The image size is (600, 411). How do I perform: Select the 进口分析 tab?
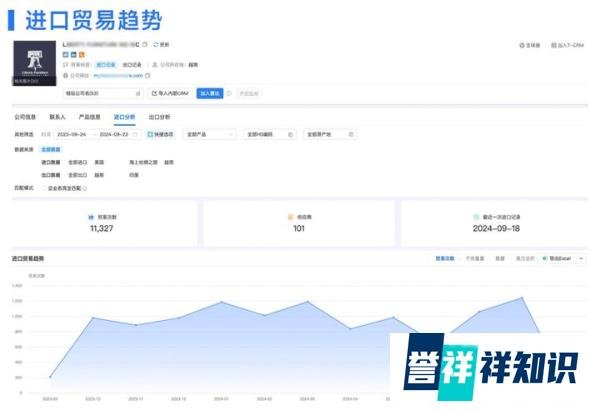coord(124,117)
